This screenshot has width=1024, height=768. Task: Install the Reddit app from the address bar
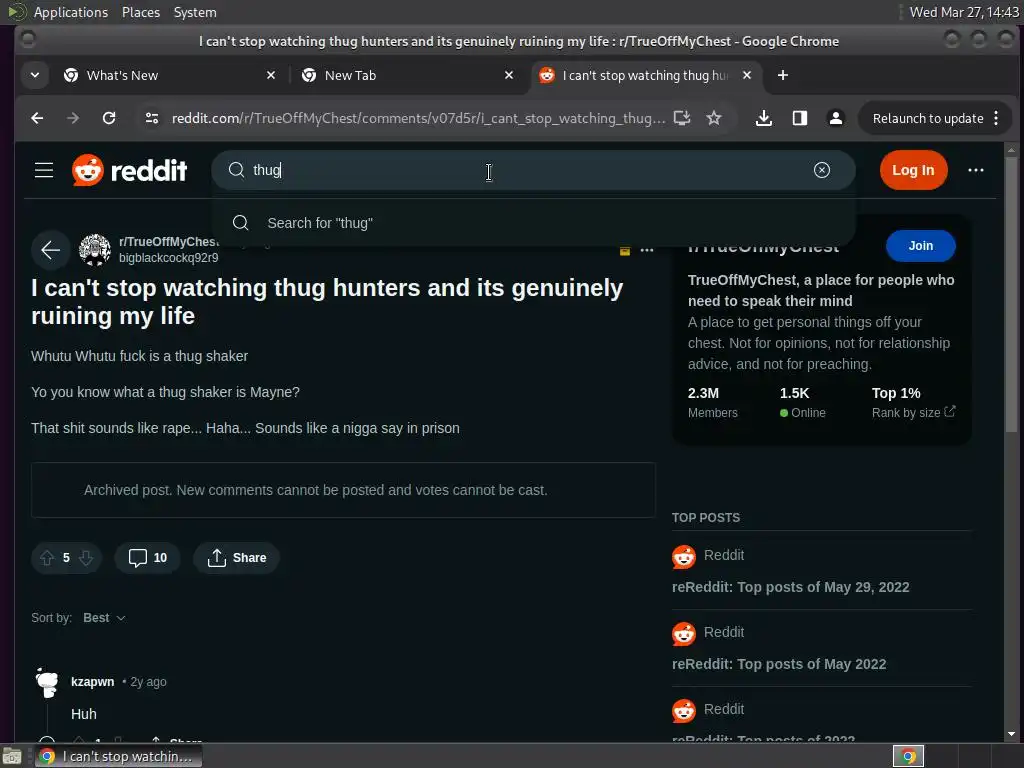pyautogui.click(x=682, y=118)
